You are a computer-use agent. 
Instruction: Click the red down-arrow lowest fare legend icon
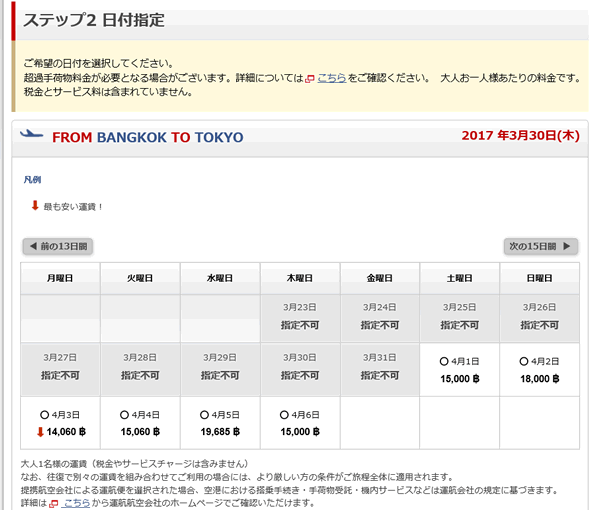point(35,206)
